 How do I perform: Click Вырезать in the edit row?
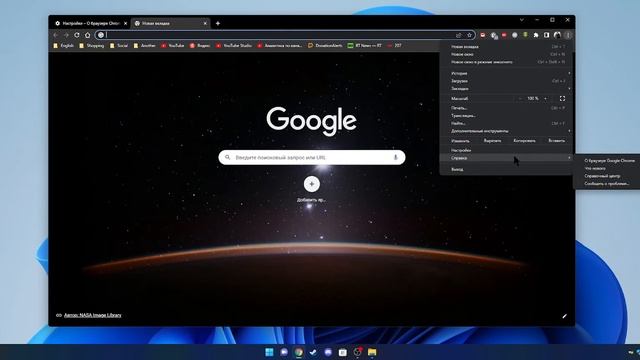pyautogui.click(x=492, y=141)
